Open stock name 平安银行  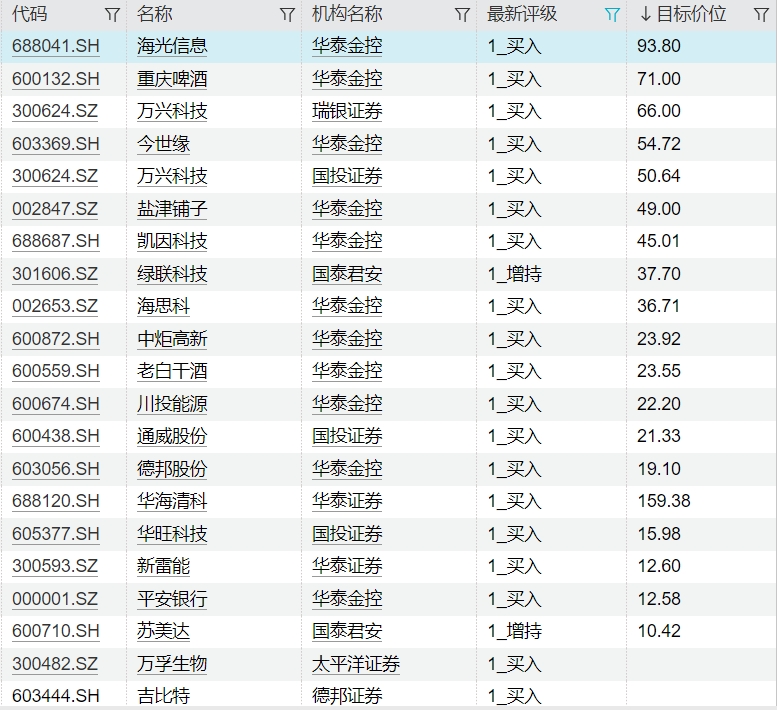(172, 599)
